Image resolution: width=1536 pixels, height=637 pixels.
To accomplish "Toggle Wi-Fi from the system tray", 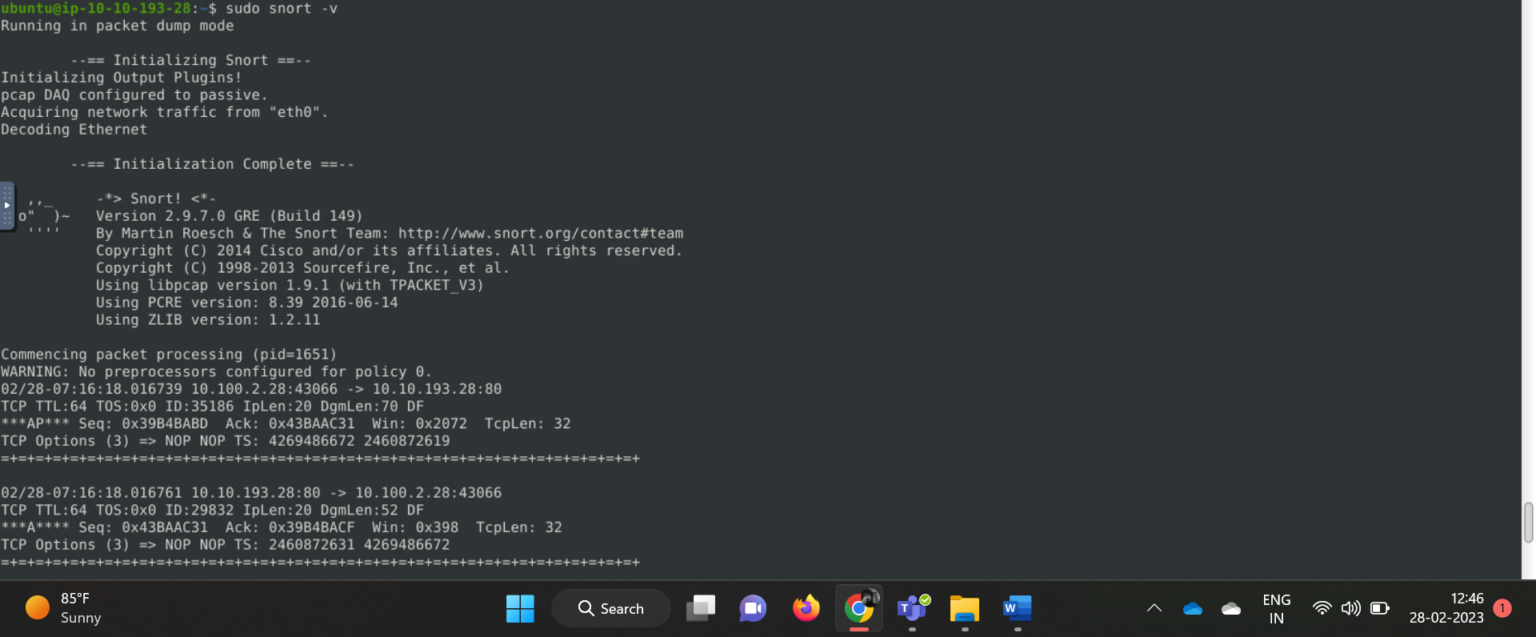I will [x=1322, y=607].
